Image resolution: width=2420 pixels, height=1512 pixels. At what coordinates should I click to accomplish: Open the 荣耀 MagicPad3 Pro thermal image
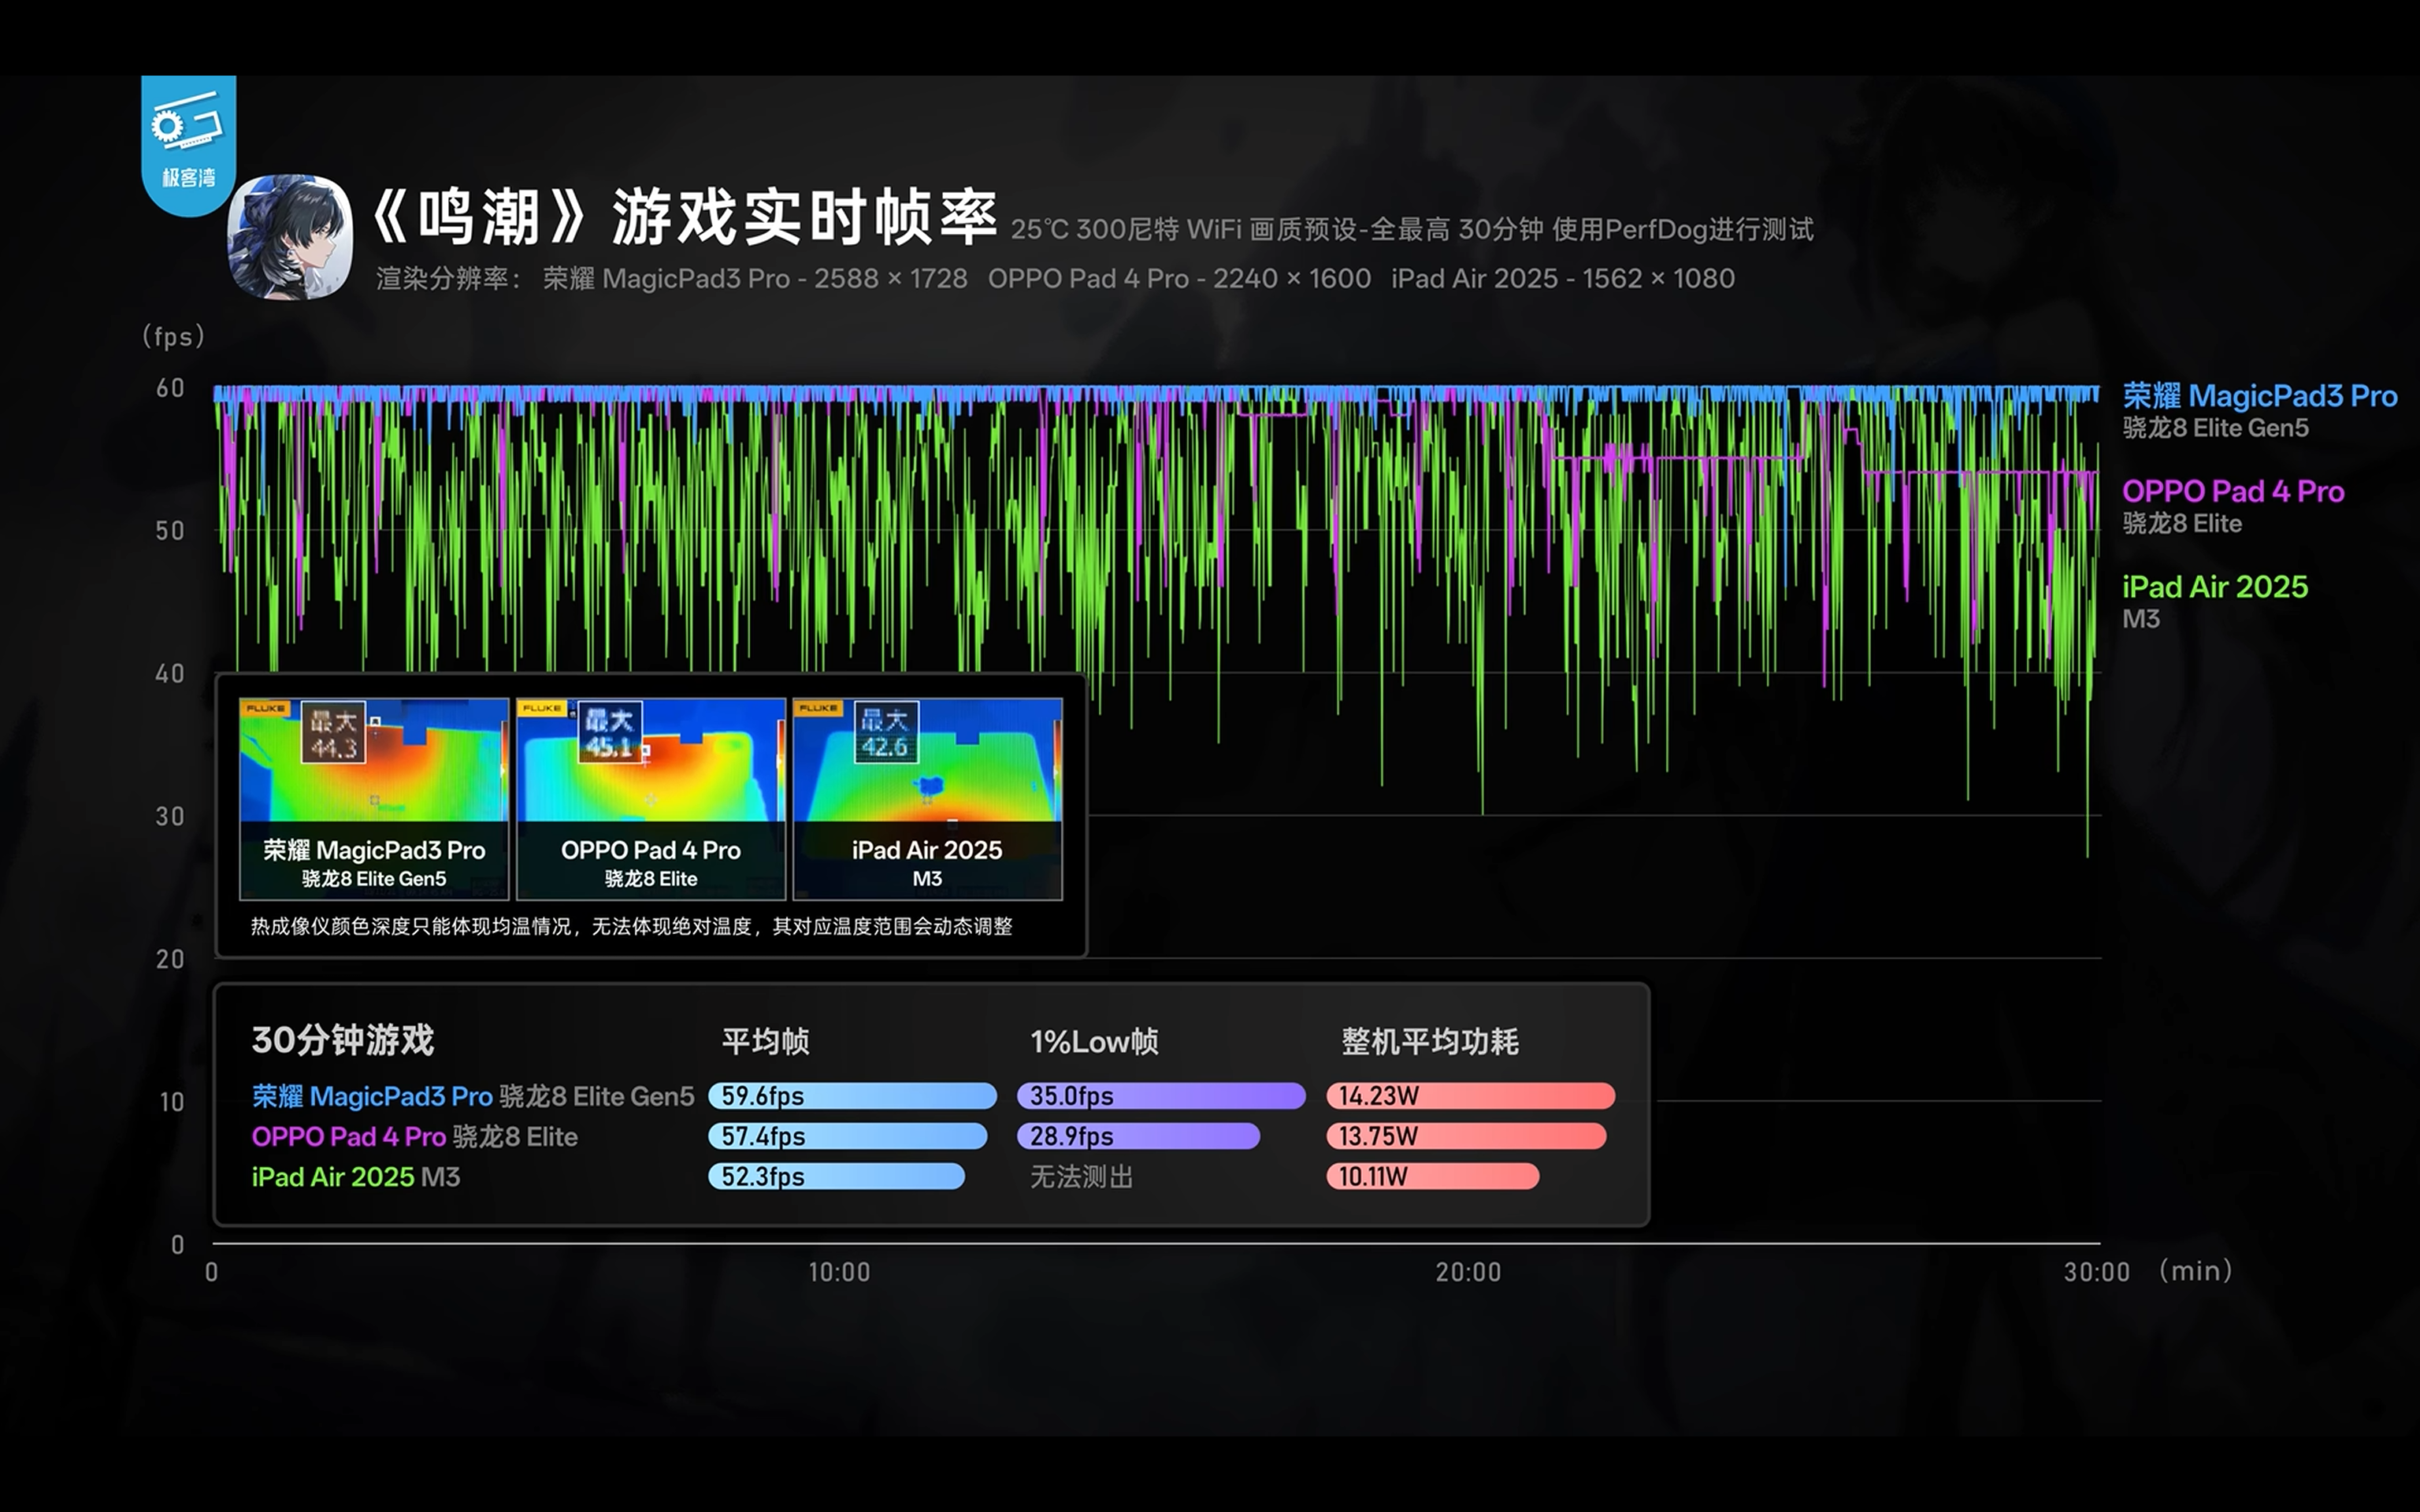(374, 798)
